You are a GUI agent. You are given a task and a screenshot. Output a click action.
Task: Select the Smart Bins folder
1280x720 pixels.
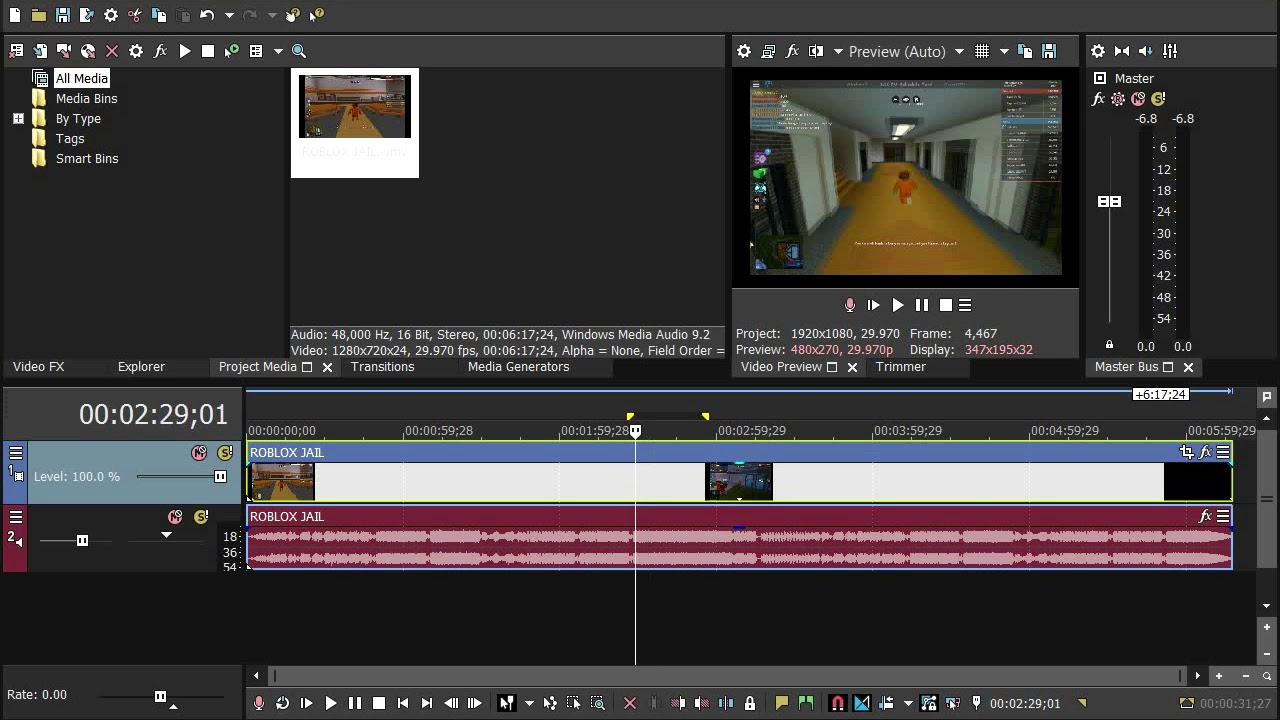click(x=87, y=158)
